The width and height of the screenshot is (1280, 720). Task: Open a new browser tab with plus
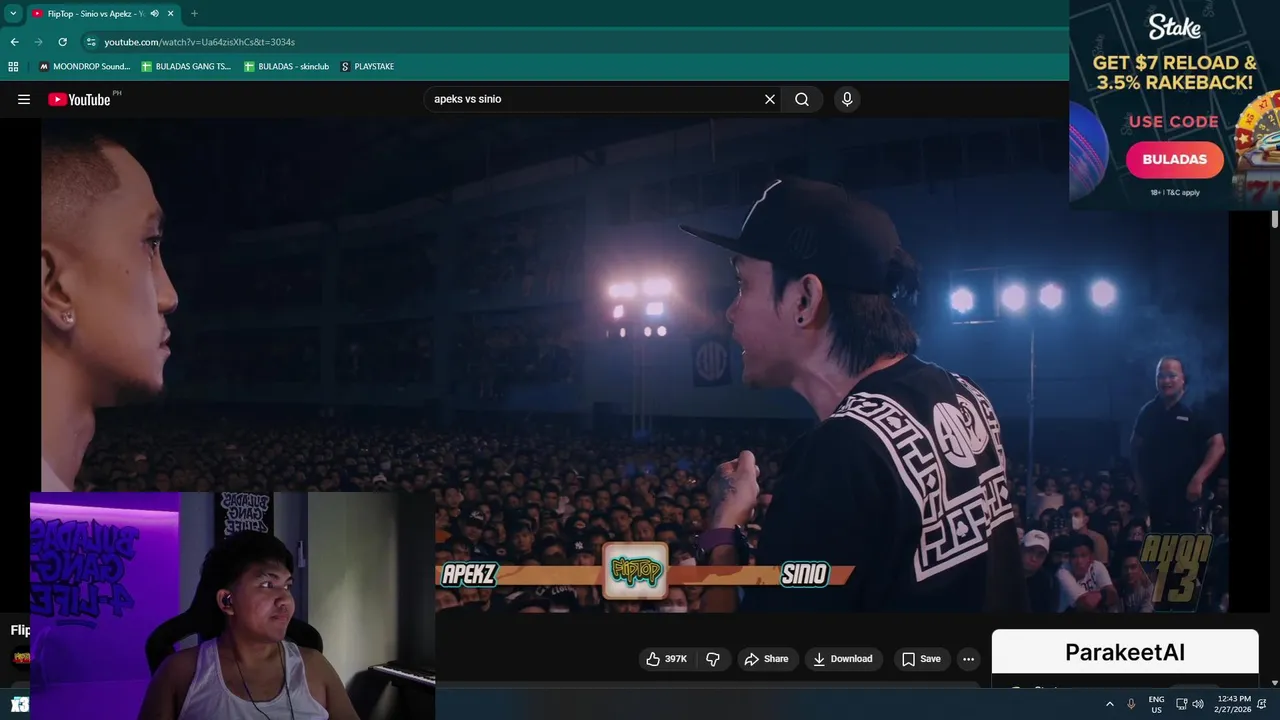pos(194,13)
